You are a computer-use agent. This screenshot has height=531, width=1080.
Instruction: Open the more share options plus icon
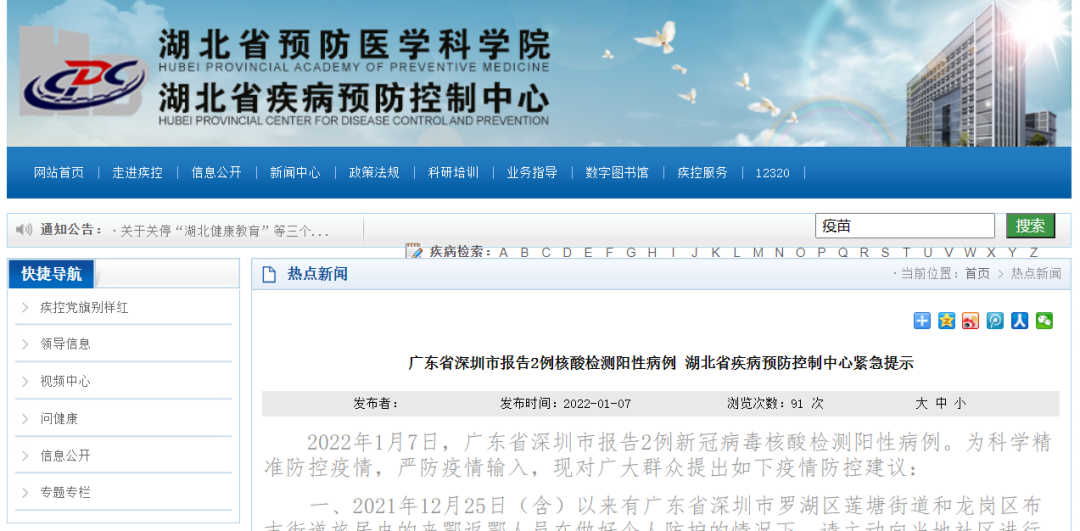click(922, 320)
